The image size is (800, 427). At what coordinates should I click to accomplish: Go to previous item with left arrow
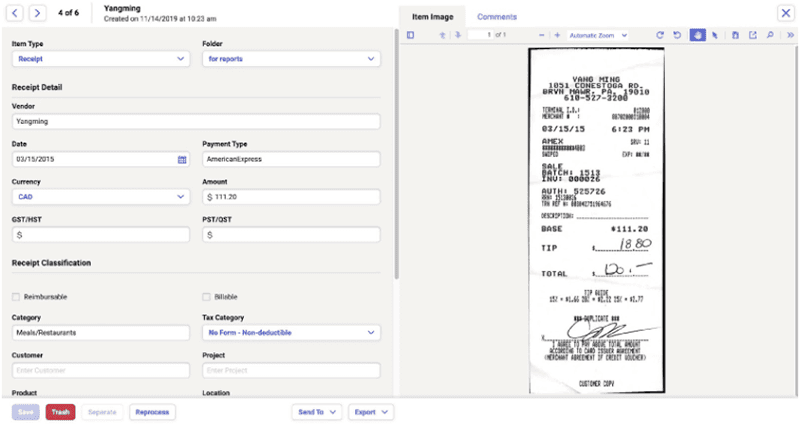(15, 13)
